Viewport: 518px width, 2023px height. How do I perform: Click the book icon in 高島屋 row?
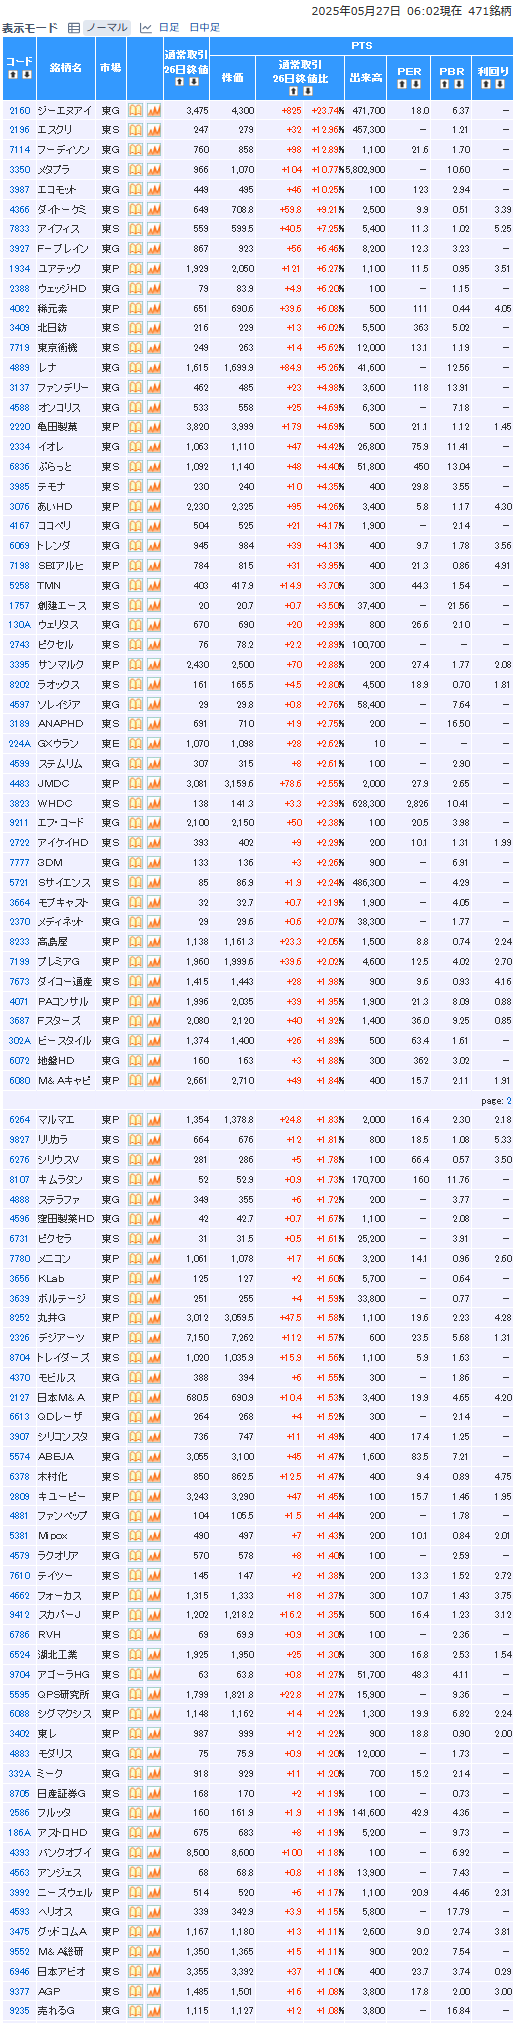[136, 942]
